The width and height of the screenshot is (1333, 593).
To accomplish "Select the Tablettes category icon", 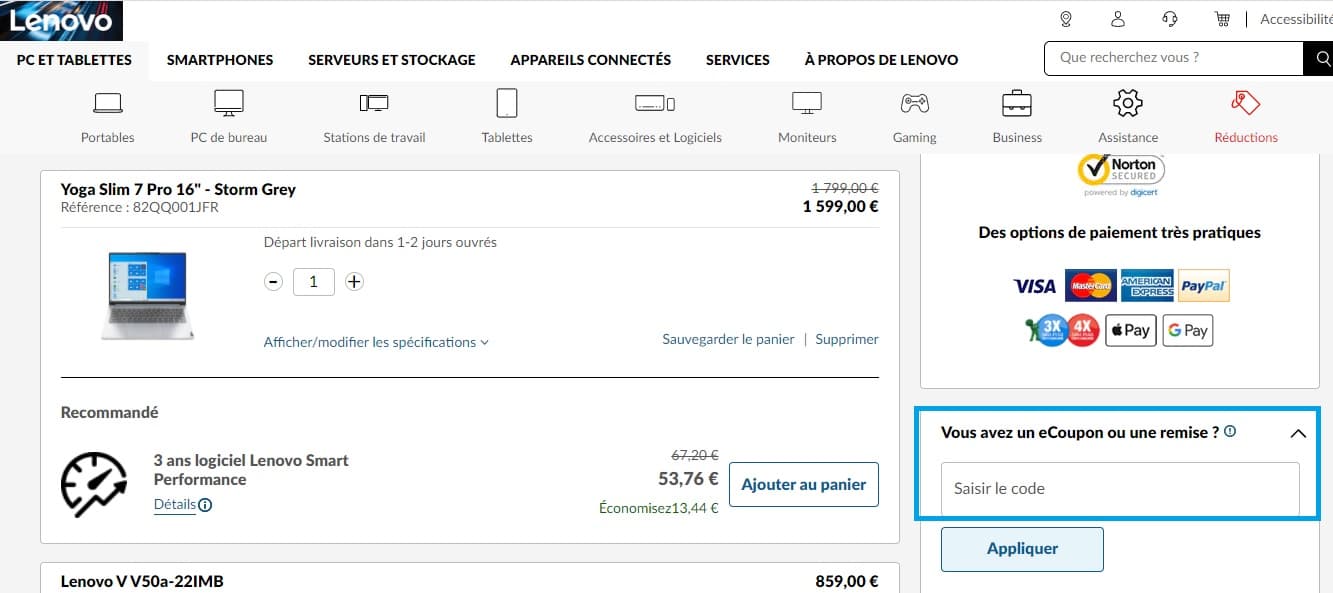I will (506, 103).
